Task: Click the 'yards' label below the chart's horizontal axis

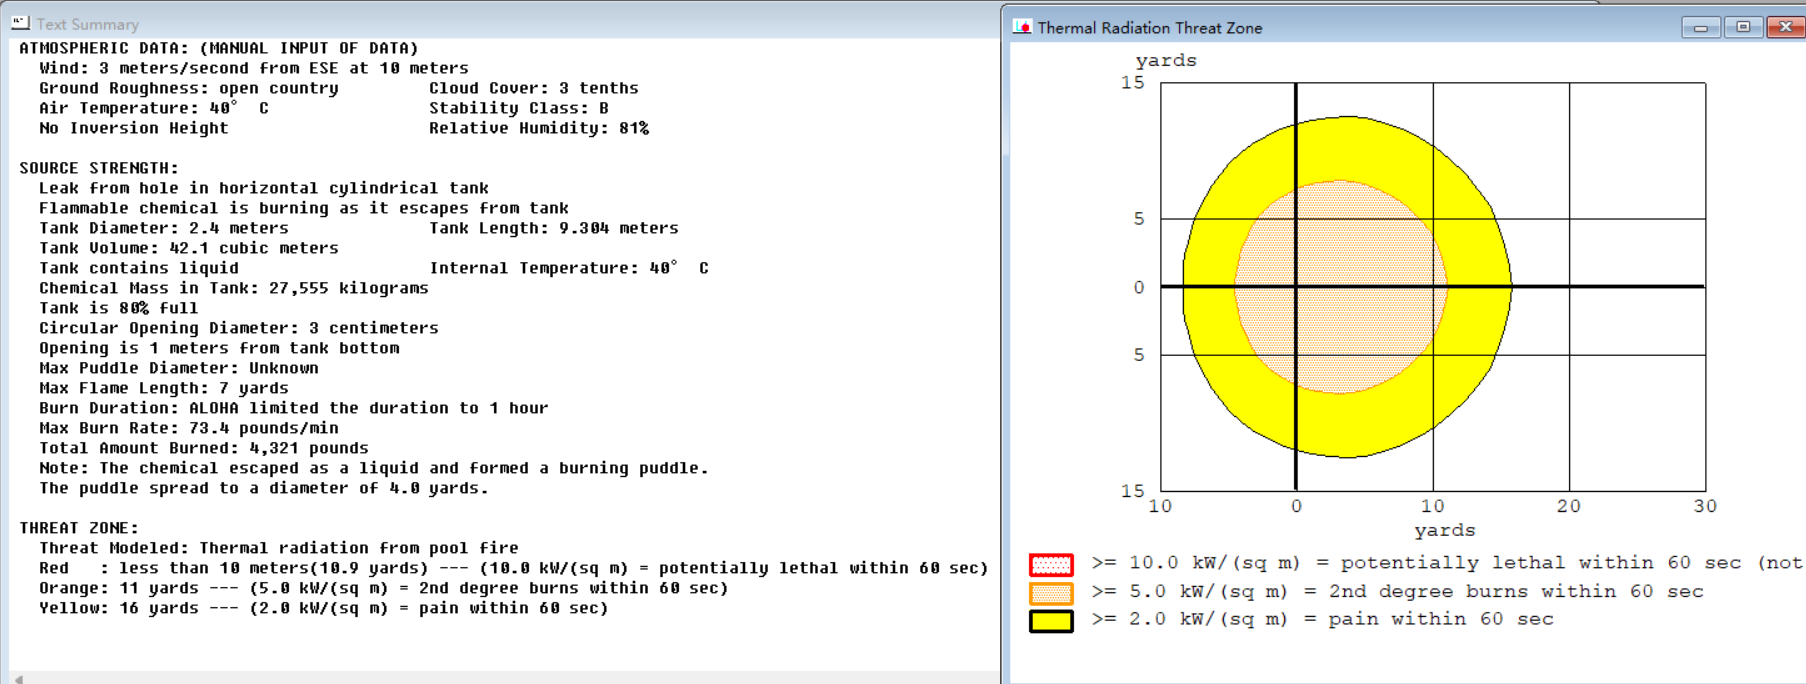Action: coord(1444,531)
